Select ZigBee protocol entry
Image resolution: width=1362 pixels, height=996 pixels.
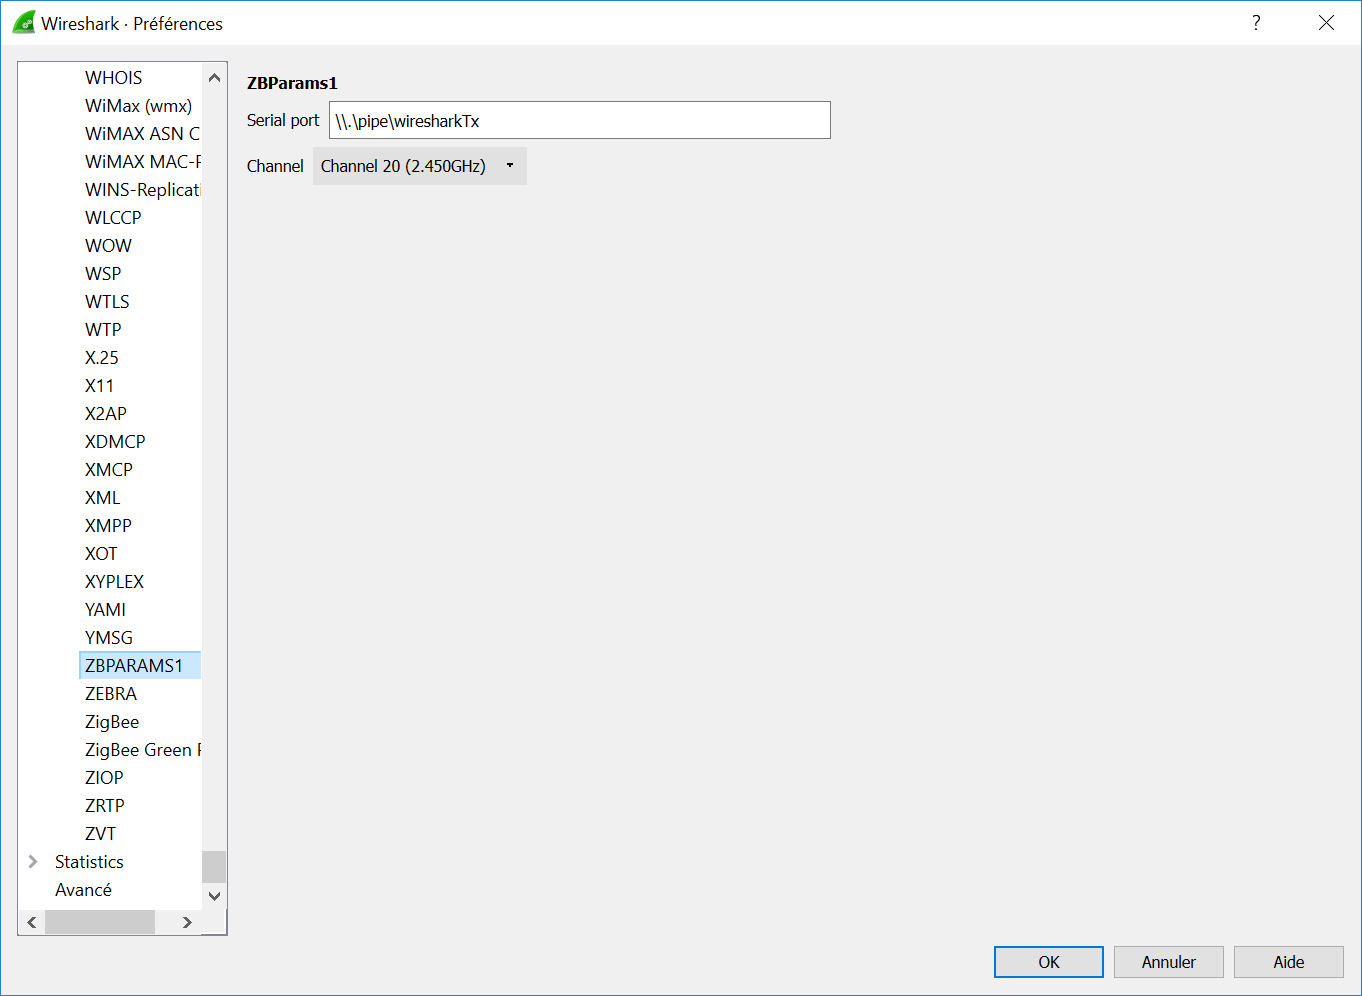pyautogui.click(x=112, y=722)
